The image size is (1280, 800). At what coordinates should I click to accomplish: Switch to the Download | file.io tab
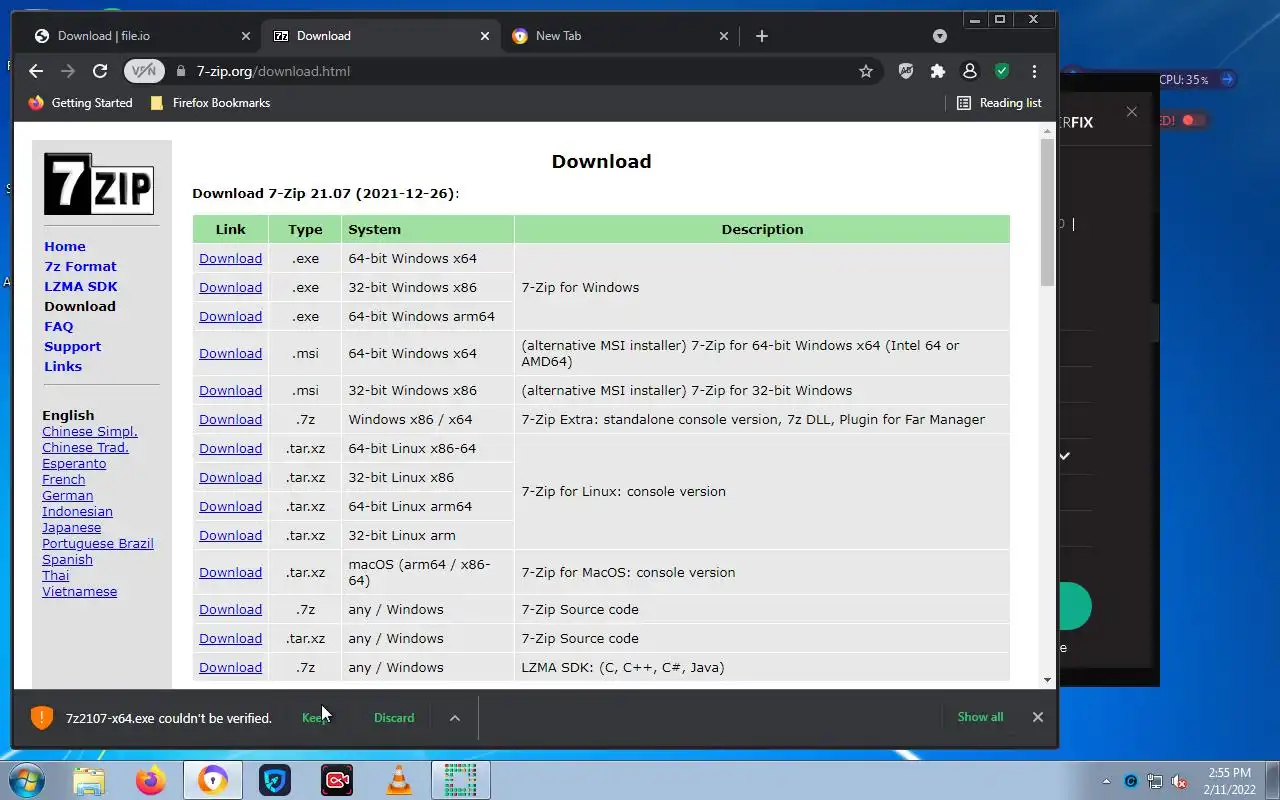(x=140, y=36)
